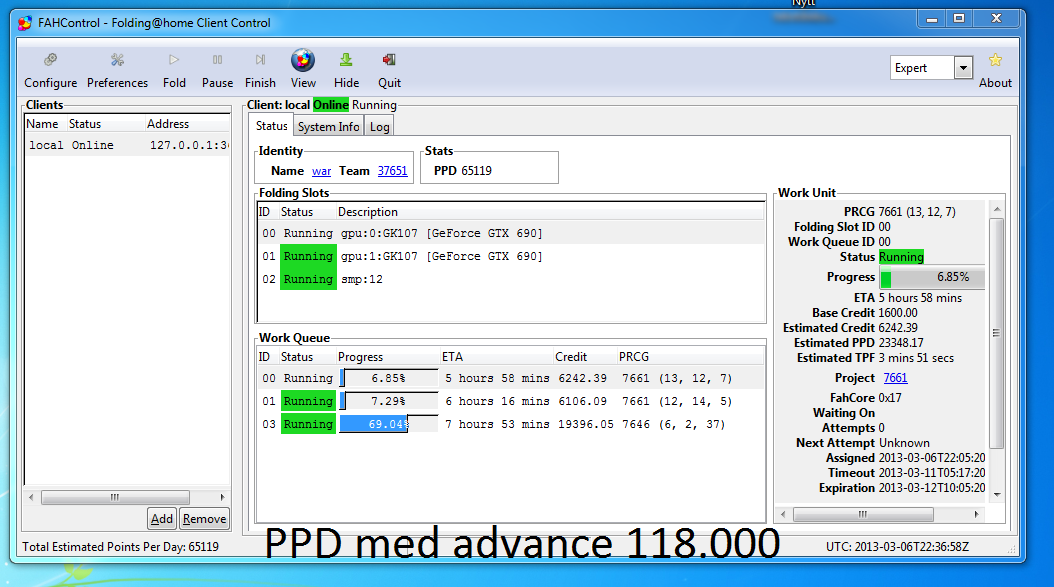Screen dimensions: 1054x587
Task: Select folding slot 00 GeForce GTX 690
Action: [x=511, y=233]
